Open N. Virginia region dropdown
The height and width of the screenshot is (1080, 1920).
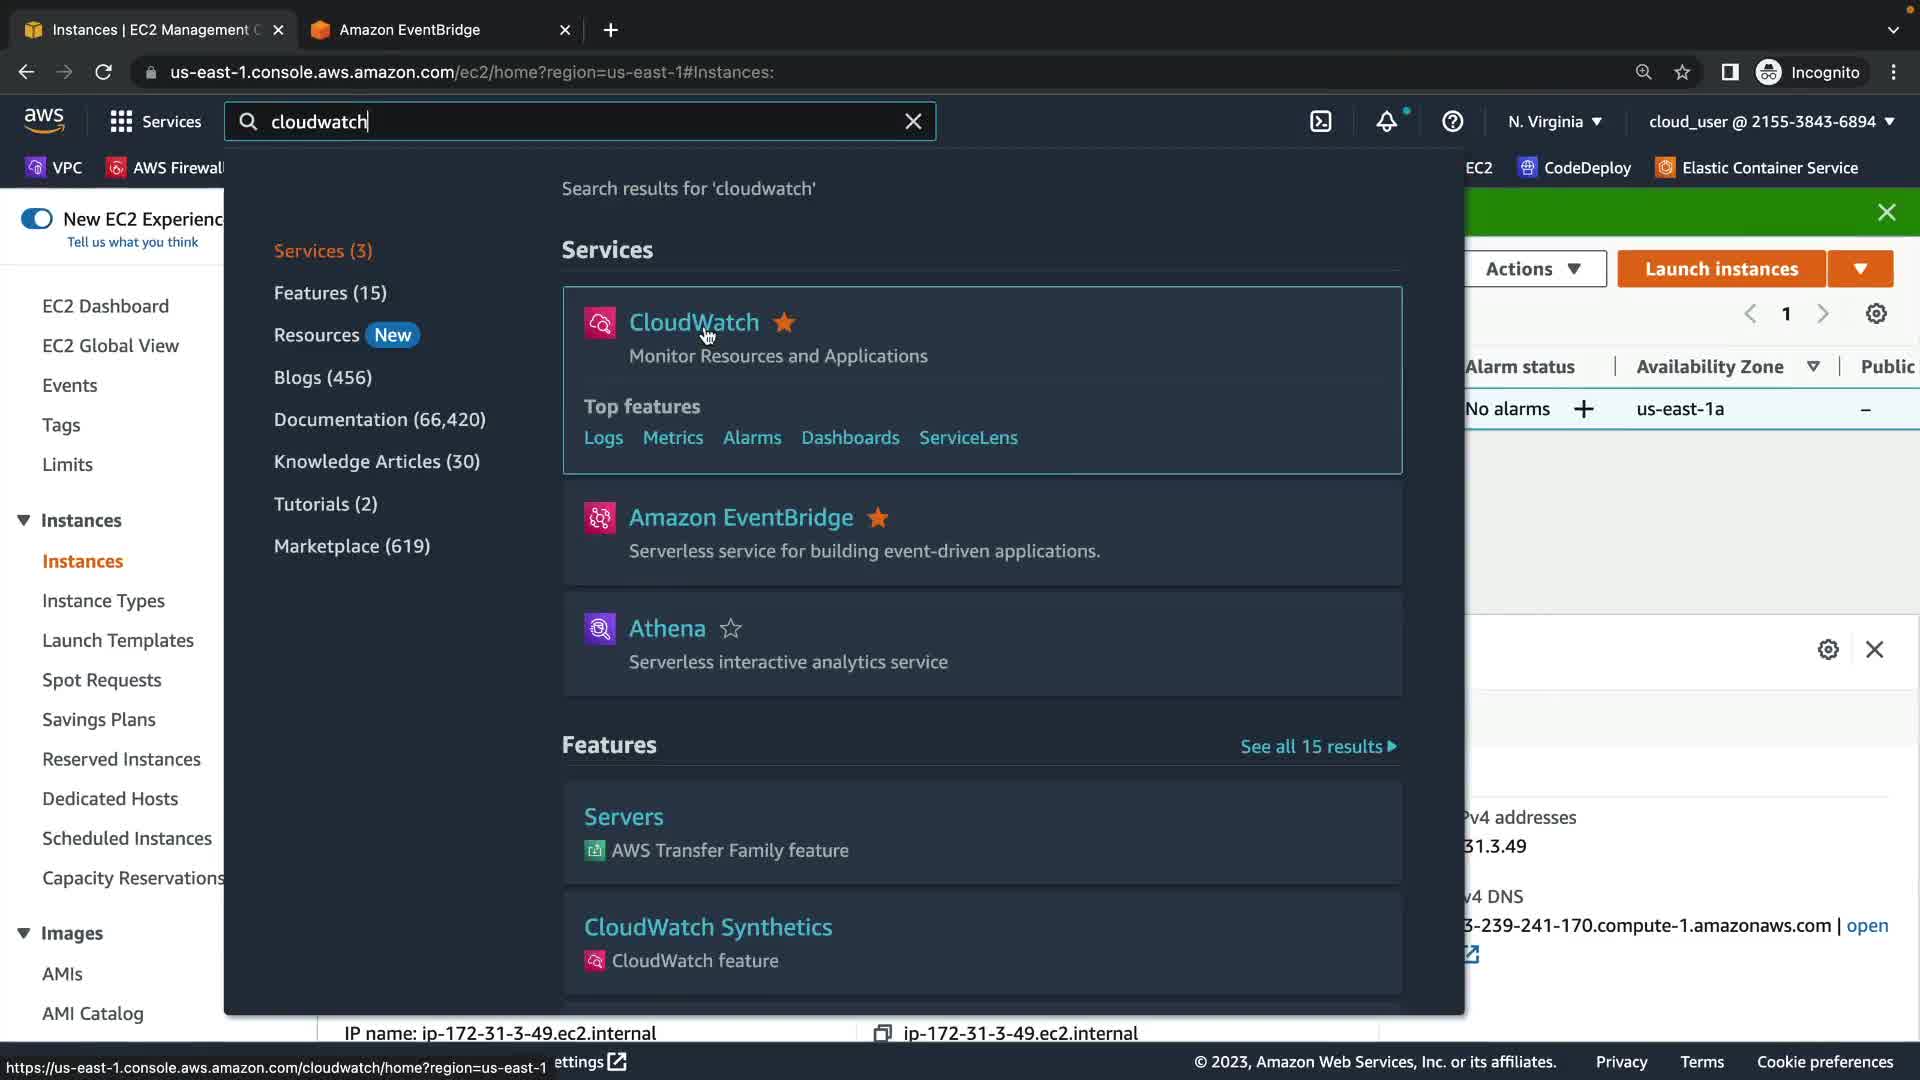coord(1554,122)
